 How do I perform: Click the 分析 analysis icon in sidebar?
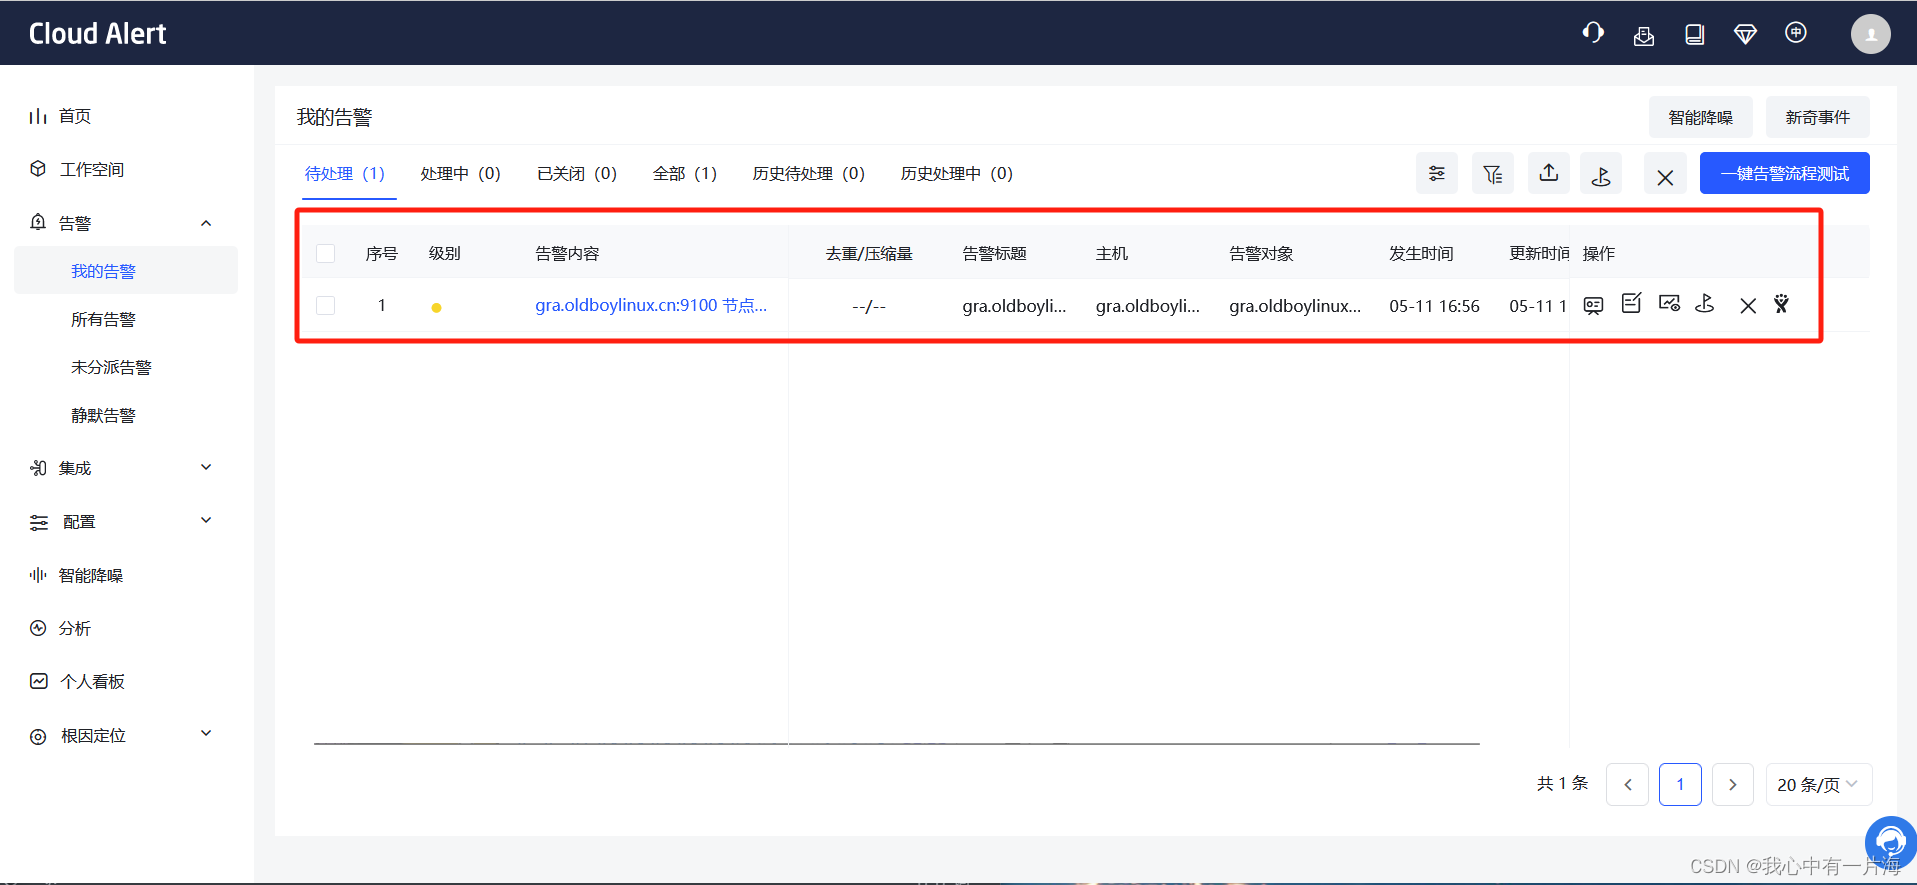point(38,628)
